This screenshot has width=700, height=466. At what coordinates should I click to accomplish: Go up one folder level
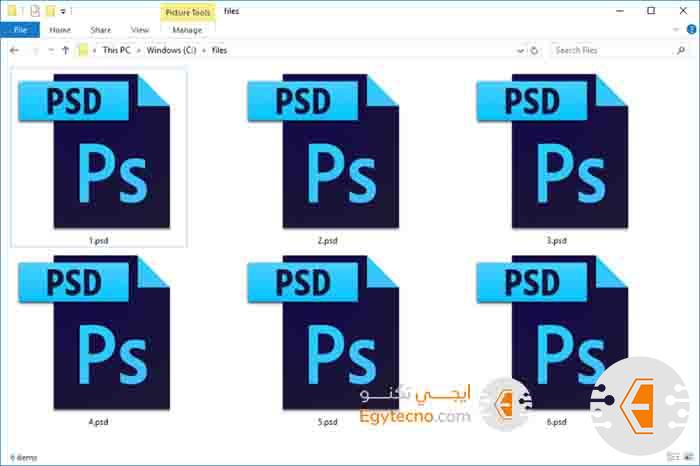tap(66, 50)
